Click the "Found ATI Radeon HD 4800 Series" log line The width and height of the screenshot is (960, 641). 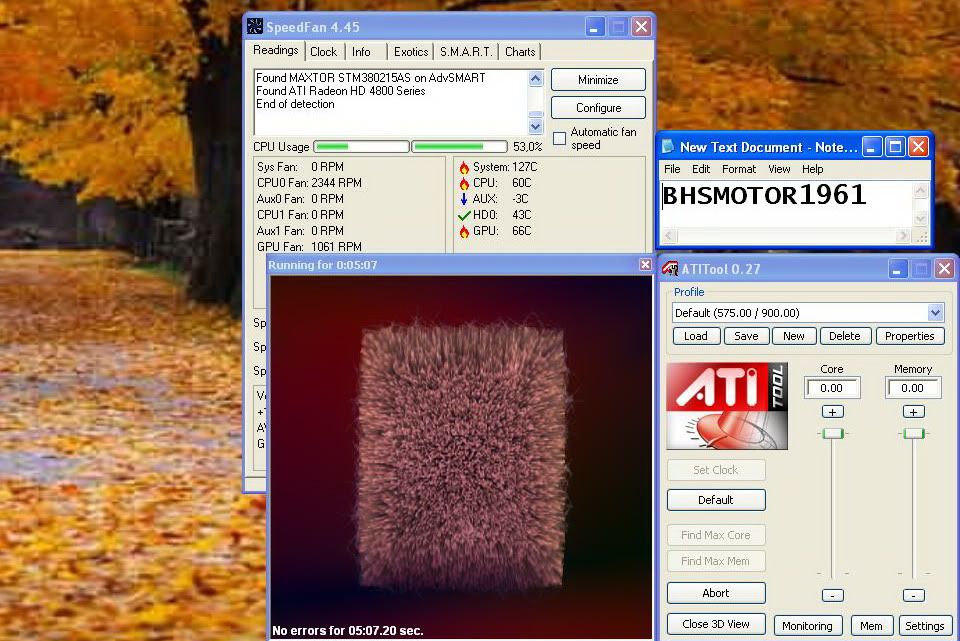[340, 91]
